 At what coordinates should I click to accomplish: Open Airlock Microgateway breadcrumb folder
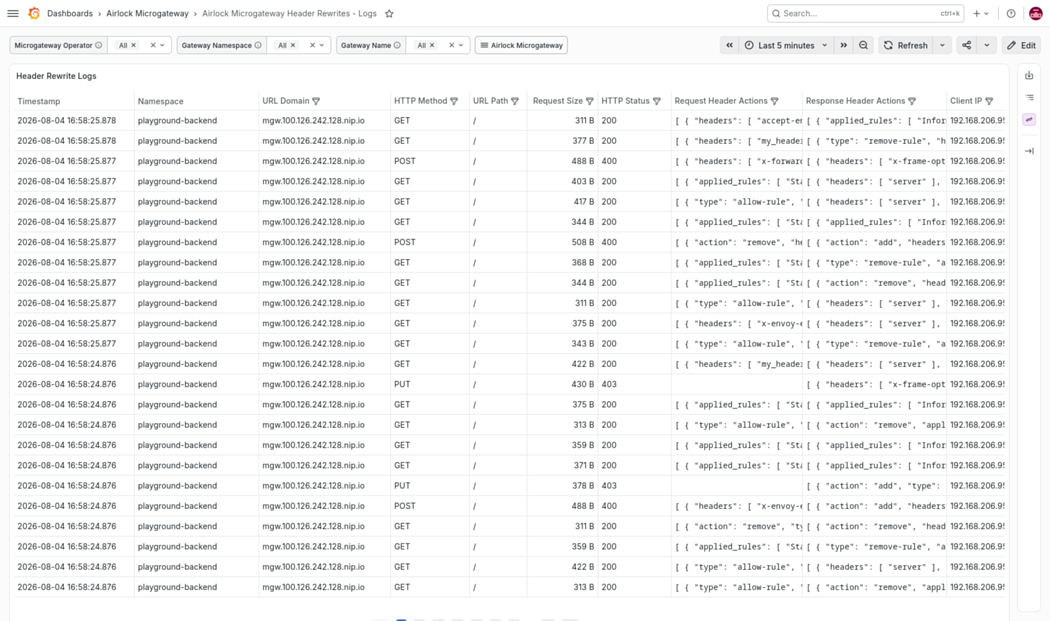pyautogui.click(x=147, y=13)
